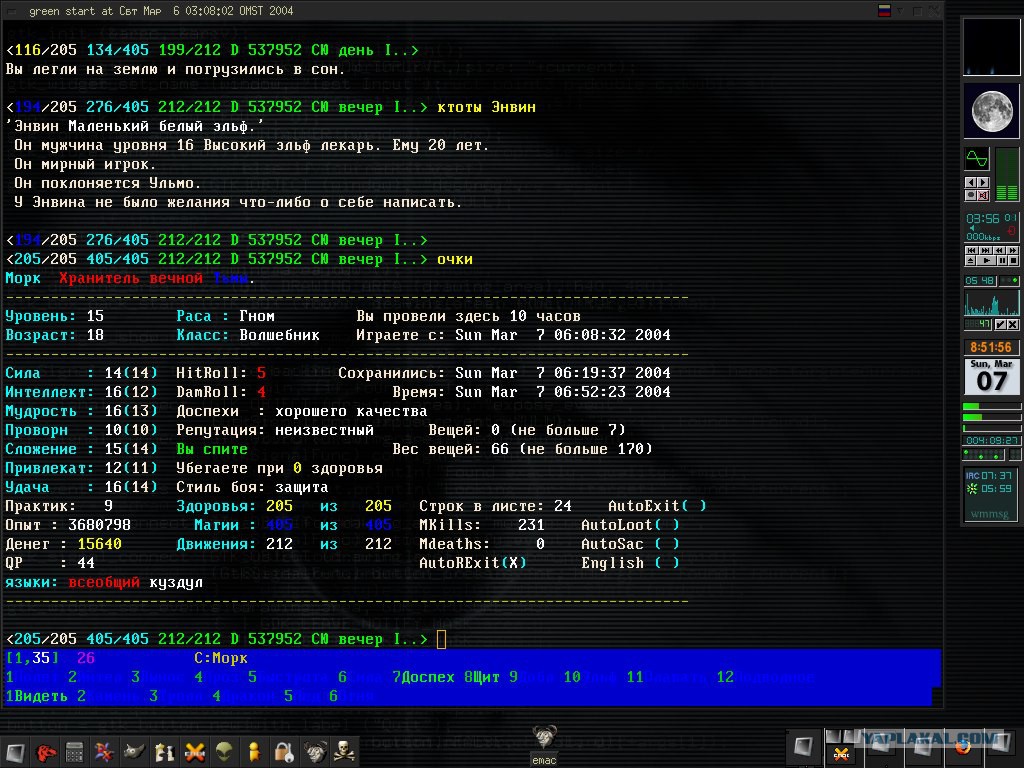Click the 'Стиль боя: защита' line
1024x768 pixels.
[252, 487]
